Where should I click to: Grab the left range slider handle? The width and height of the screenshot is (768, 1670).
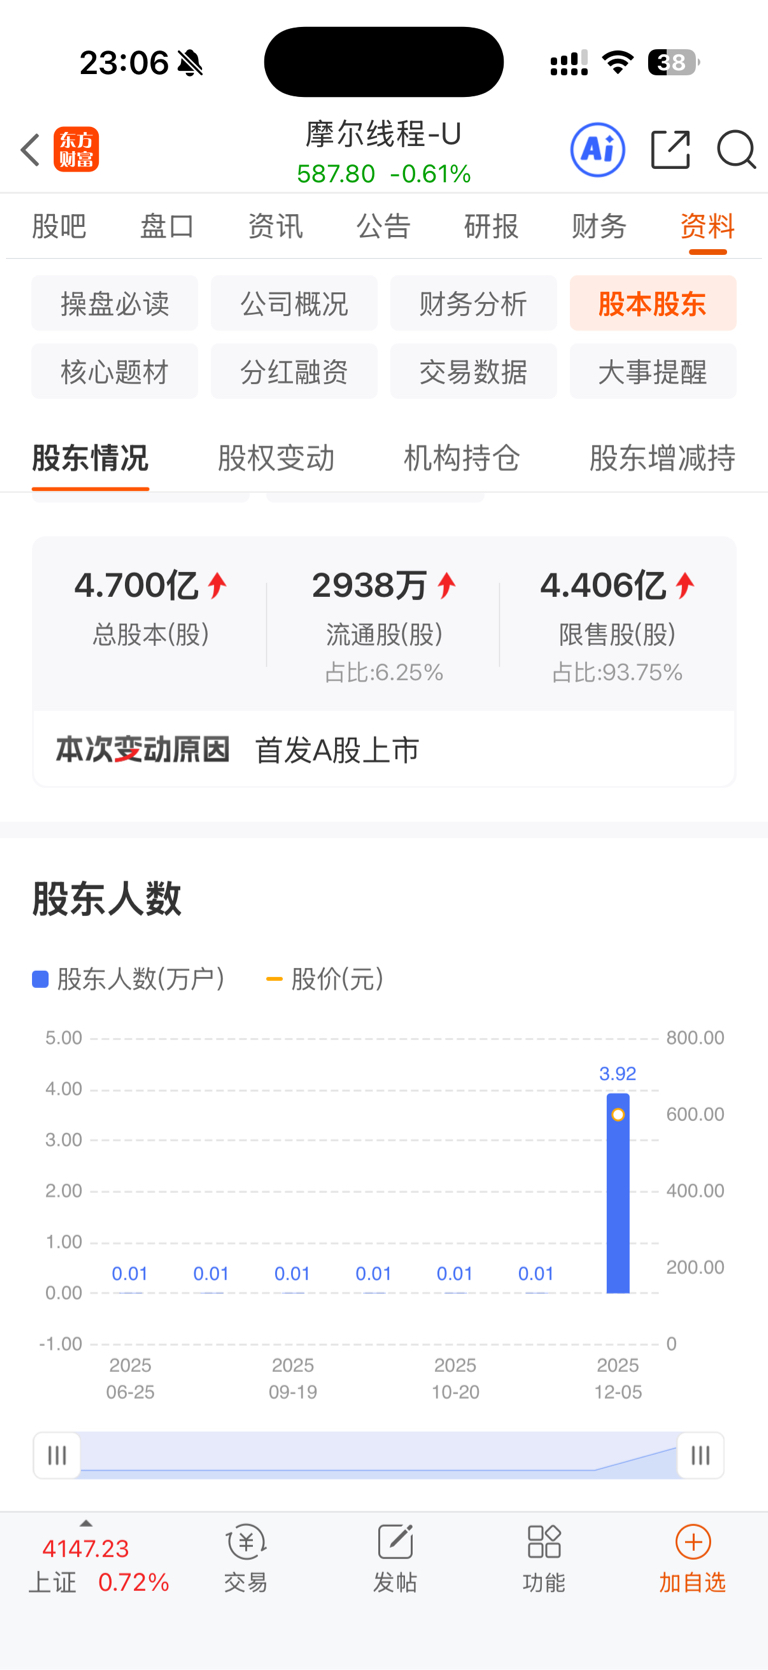tap(57, 1455)
